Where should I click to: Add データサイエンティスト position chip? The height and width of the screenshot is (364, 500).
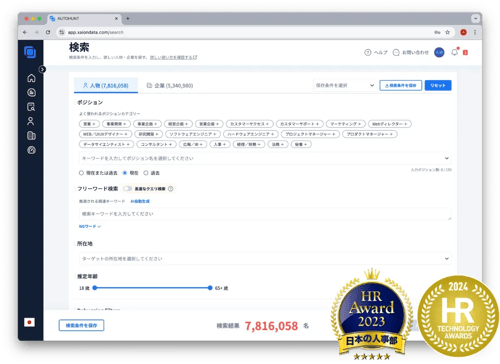pos(106,144)
